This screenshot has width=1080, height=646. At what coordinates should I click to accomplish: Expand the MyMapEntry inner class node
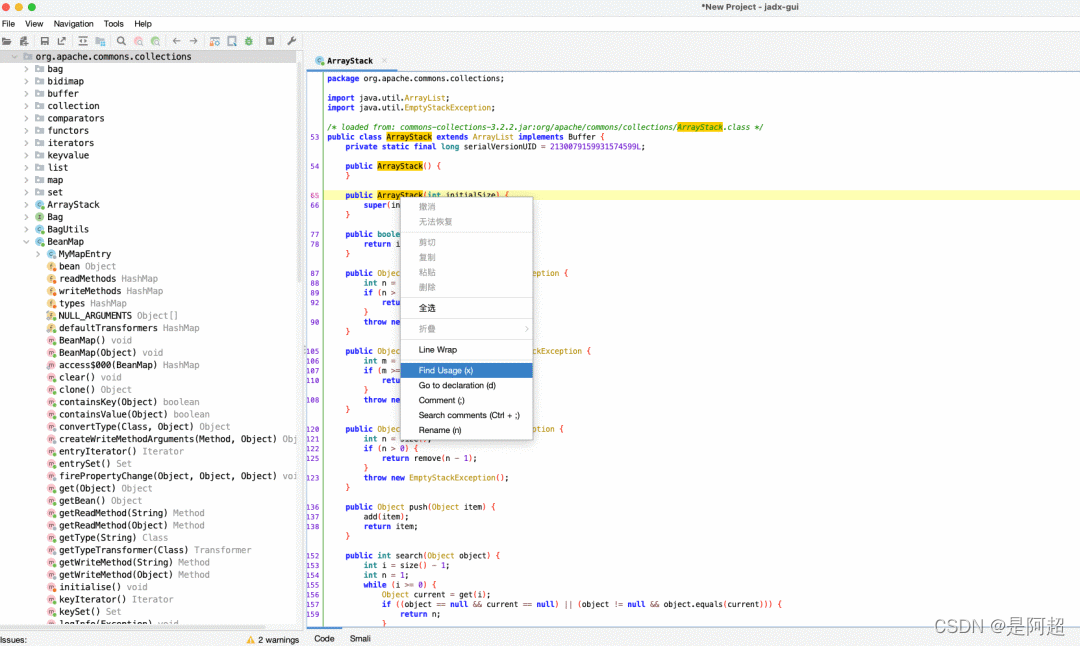pos(38,254)
